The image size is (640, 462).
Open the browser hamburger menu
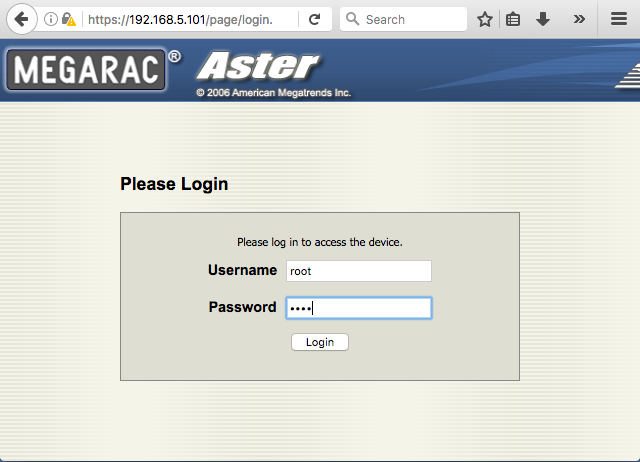(619, 19)
